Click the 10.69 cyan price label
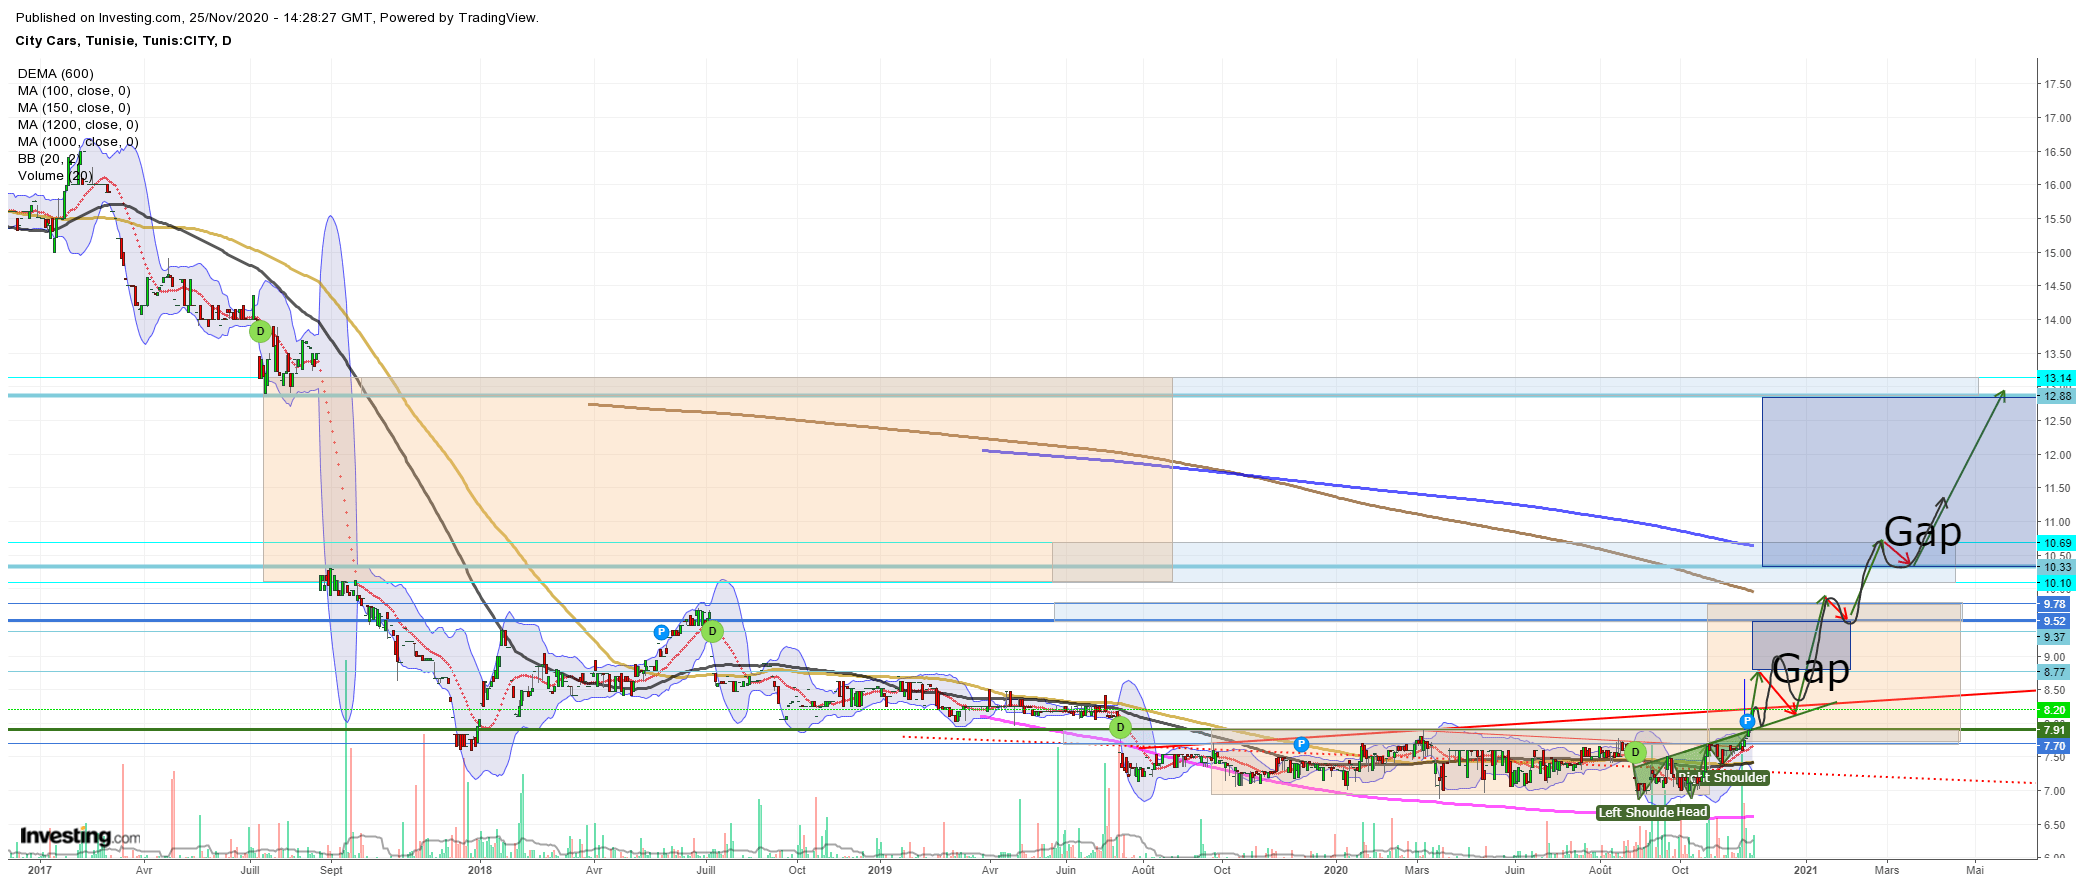Screen dimensions: 2083x883 [2057, 543]
